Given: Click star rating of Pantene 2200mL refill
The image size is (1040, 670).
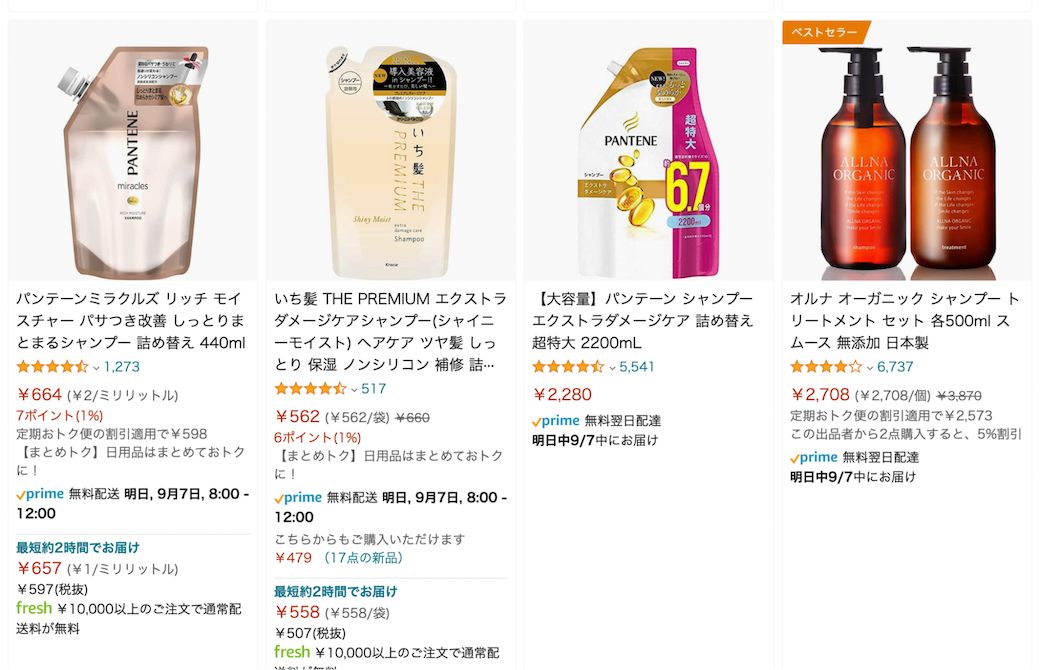Looking at the screenshot, I should click(568, 367).
